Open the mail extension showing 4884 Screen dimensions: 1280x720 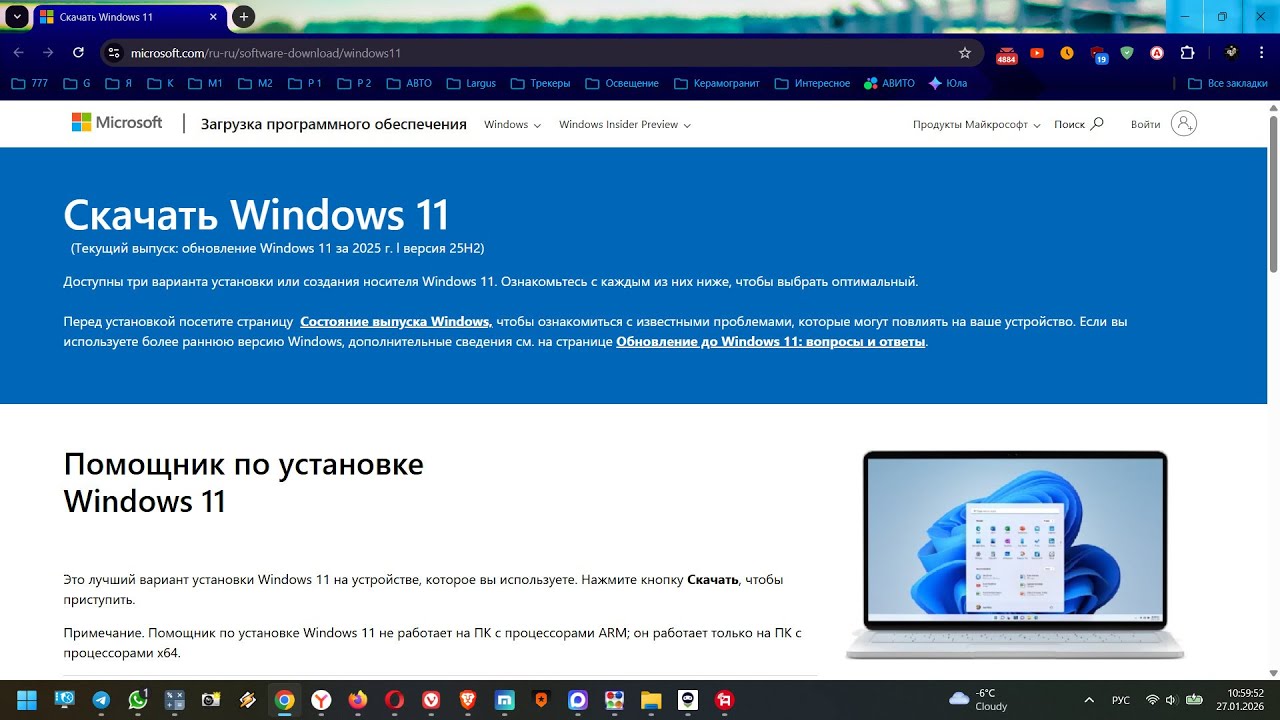(x=1007, y=54)
